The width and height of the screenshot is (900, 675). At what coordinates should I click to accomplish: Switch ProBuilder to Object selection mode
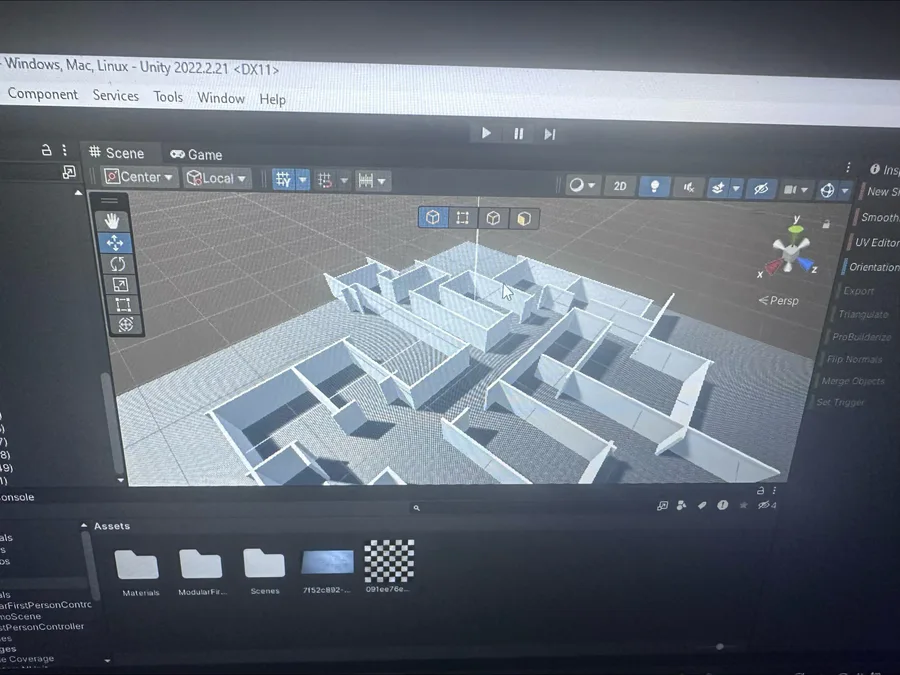pos(433,218)
